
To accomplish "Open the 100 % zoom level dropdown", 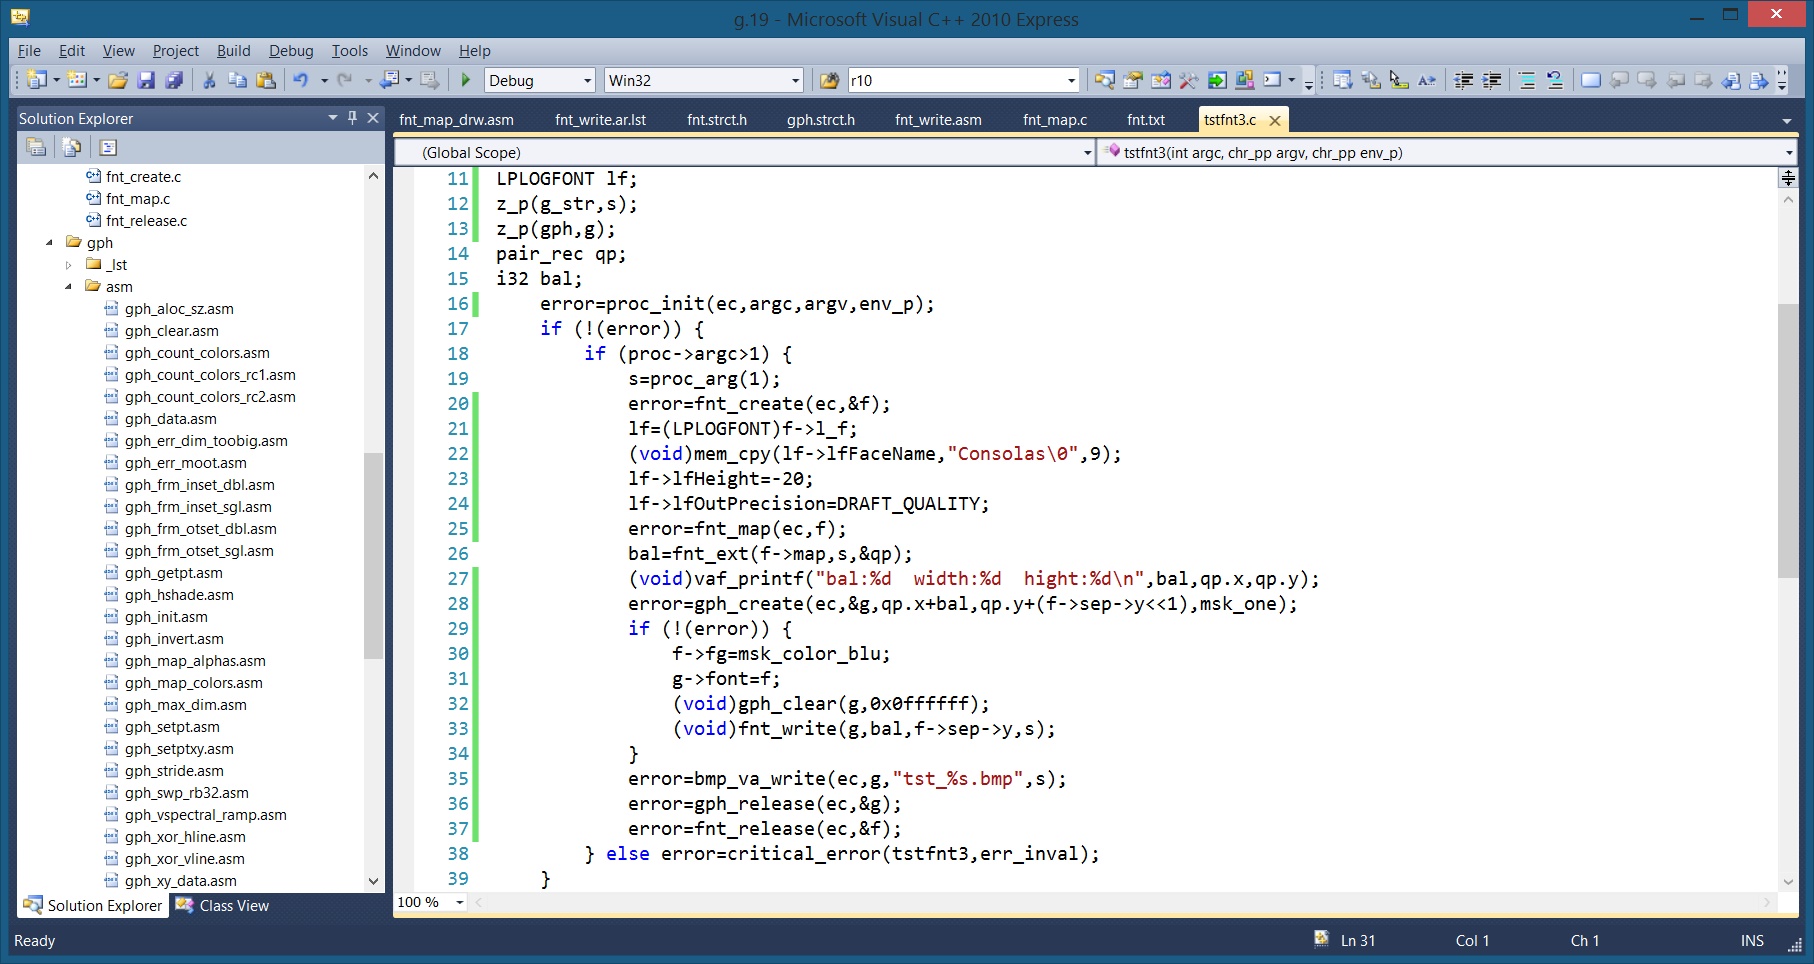I will click(x=431, y=902).
